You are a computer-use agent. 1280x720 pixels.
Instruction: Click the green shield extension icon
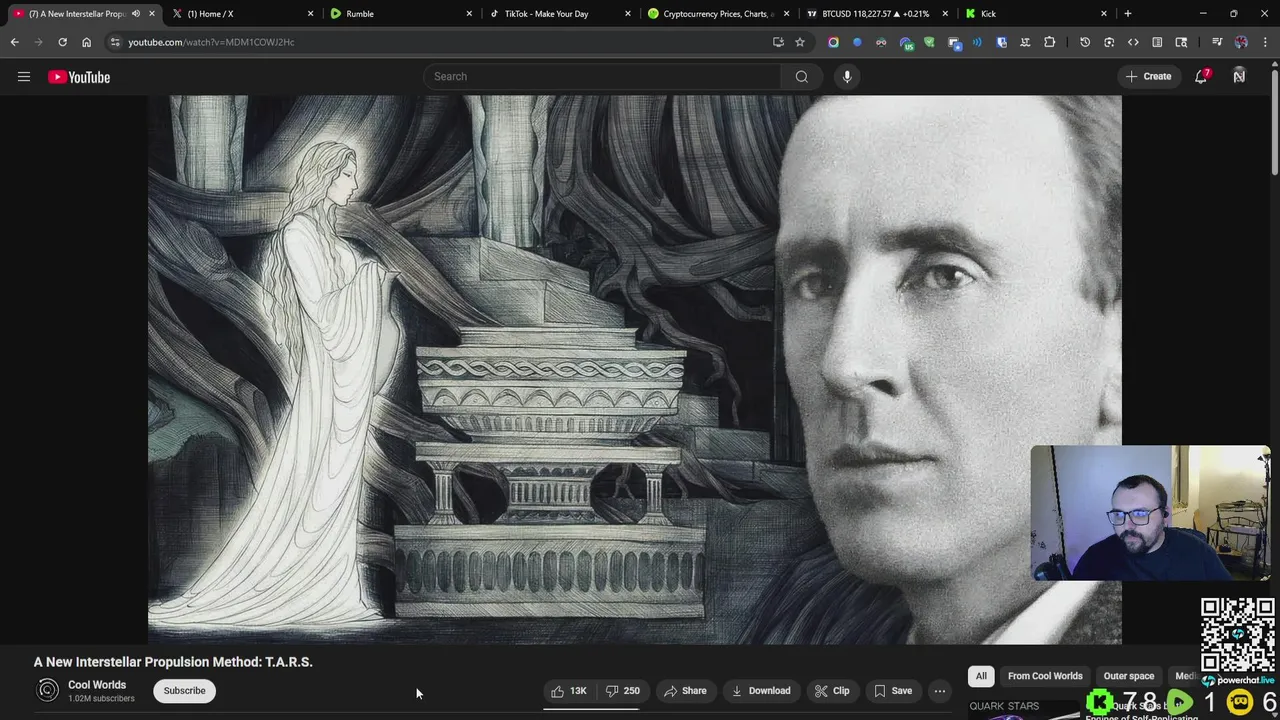click(929, 42)
